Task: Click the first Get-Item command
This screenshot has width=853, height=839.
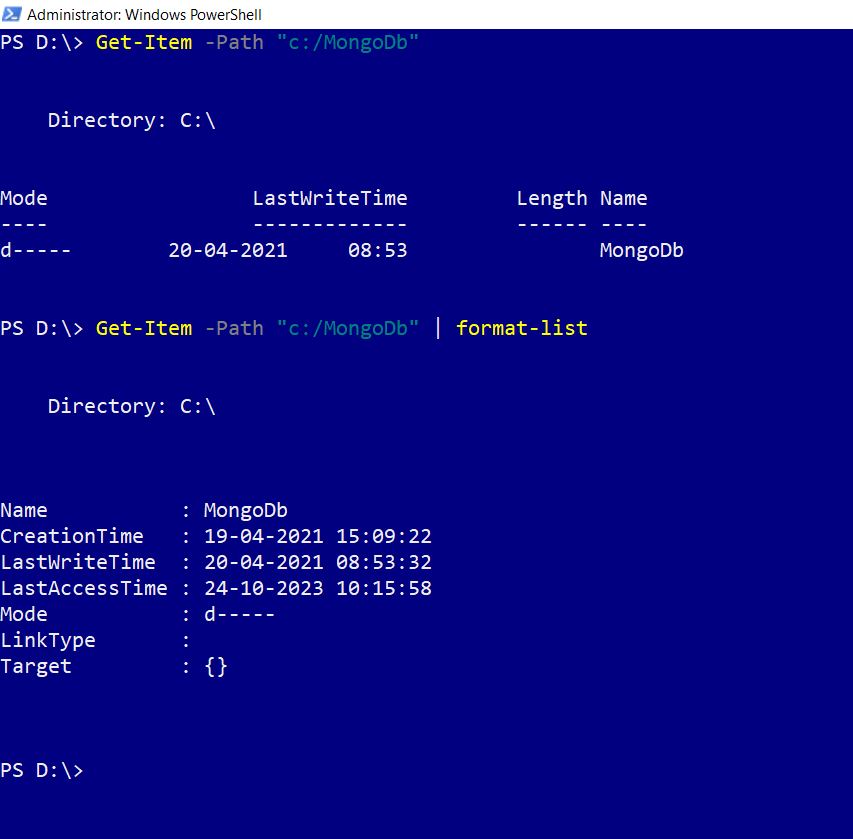Action: (x=143, y=42)
